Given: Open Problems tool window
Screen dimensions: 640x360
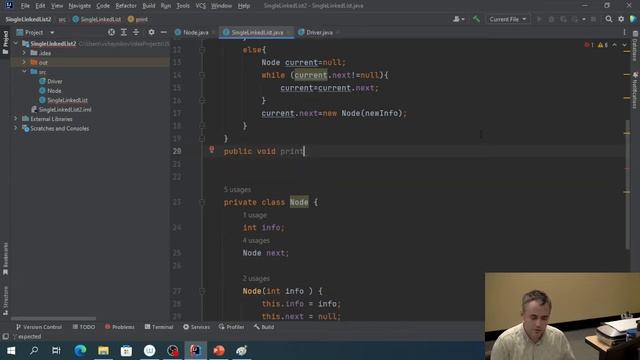Looking at the screenshot, I should tap(120, 327).
